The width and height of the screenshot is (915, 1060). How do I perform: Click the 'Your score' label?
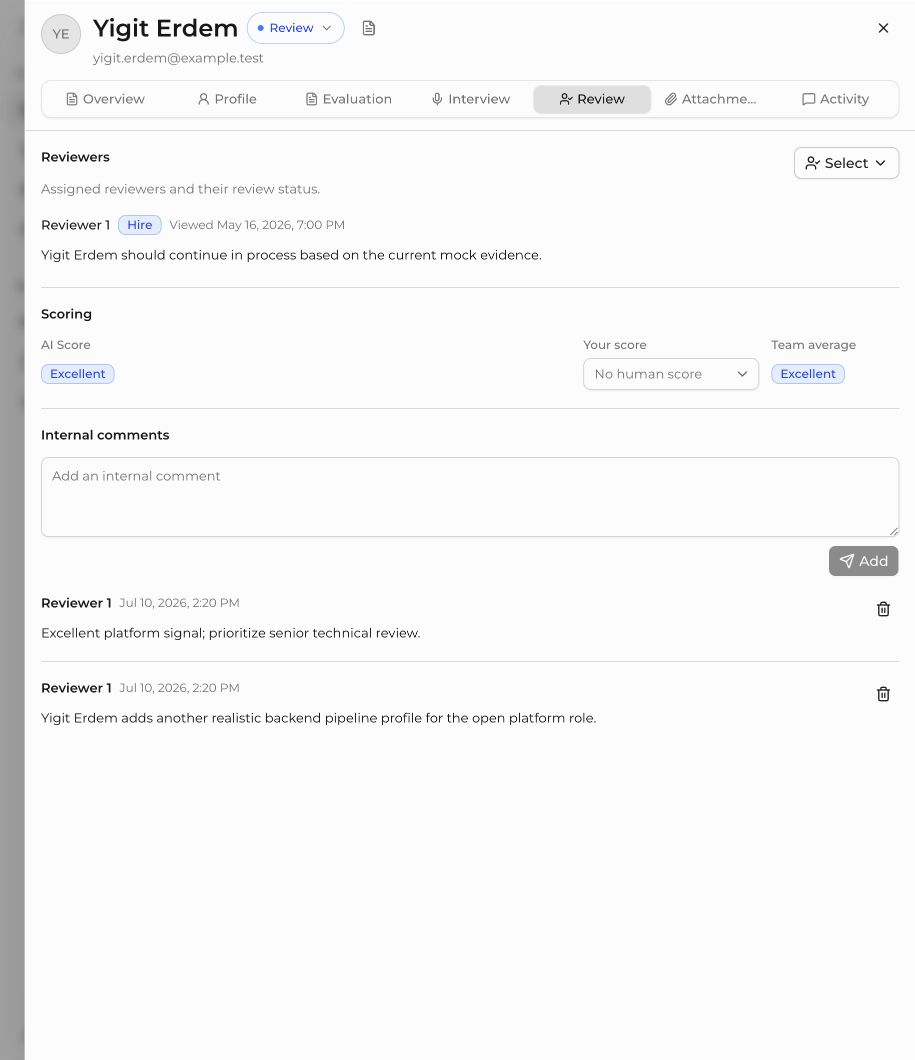(615, 345)
